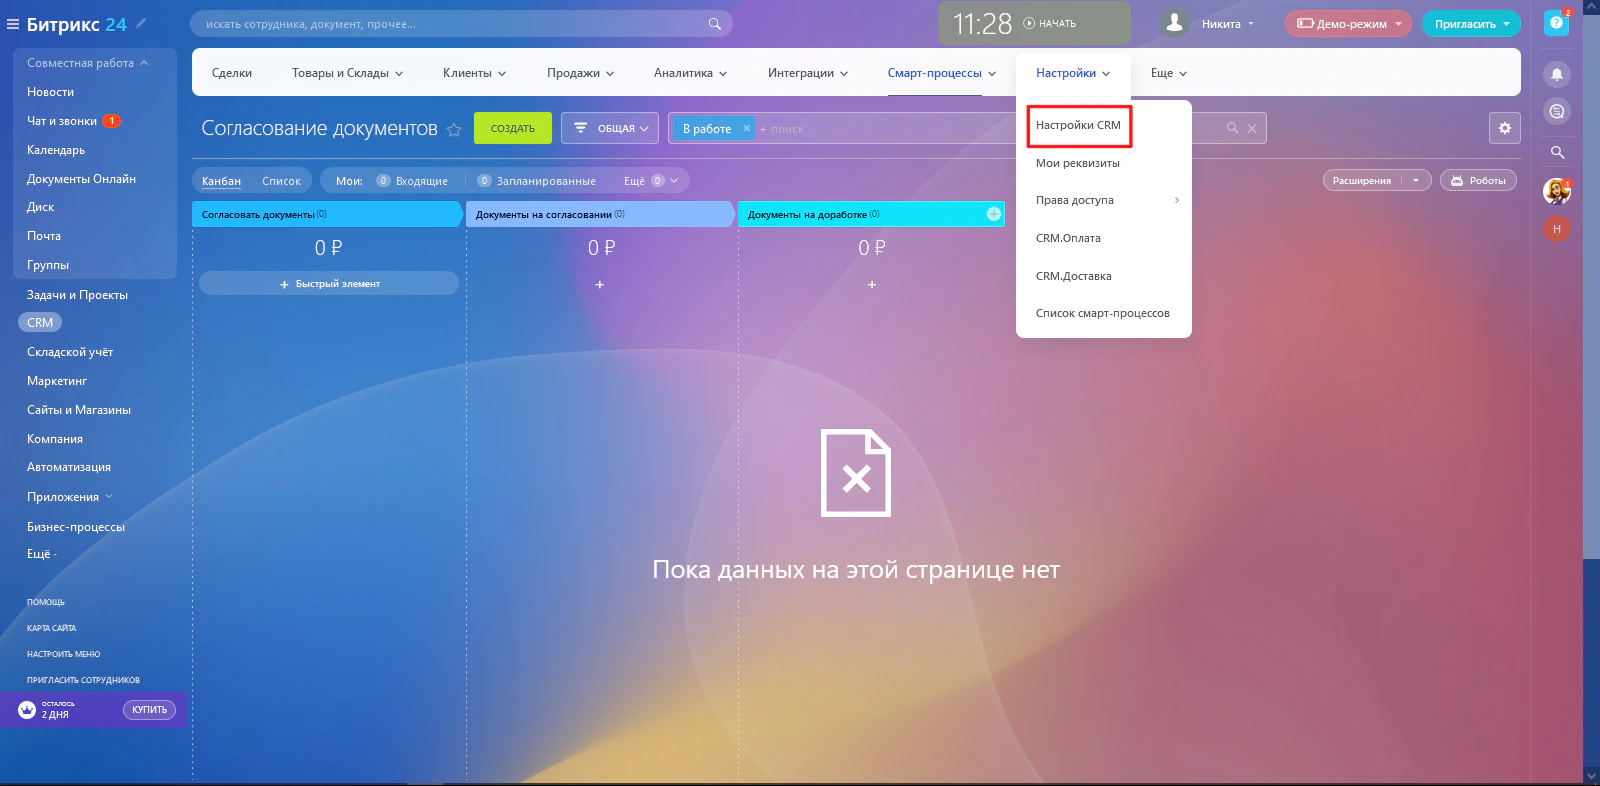Add Согласование документов to favorites with star icon
The image size is (1600, 786).
454,129
